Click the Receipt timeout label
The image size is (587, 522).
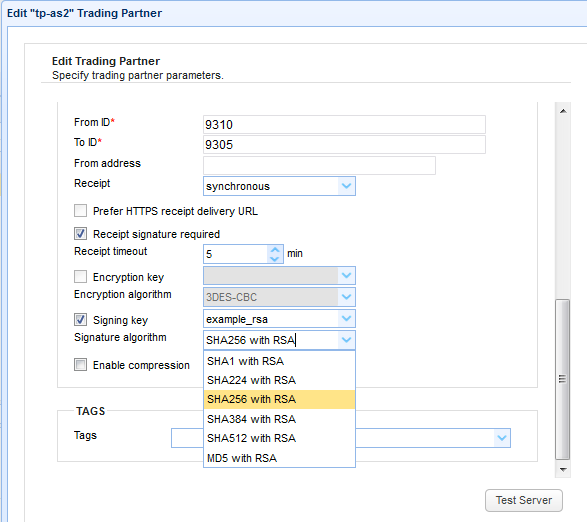pyautogui.click(x=111, y=251)
